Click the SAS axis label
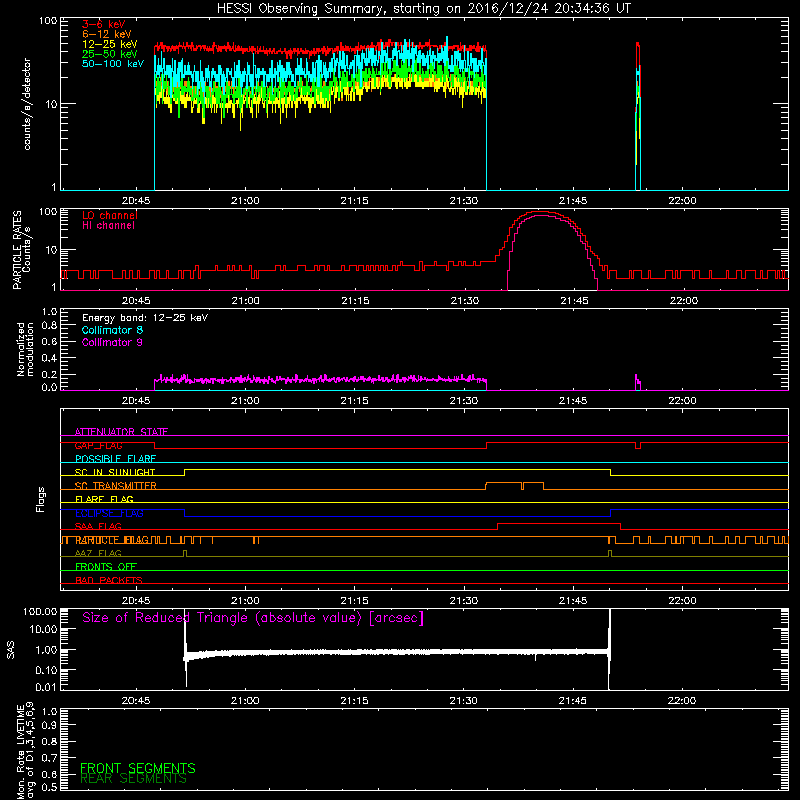Image resolution: width=800 pixels, height=800 pixels. pyautogui.click(x=11, y=650)
